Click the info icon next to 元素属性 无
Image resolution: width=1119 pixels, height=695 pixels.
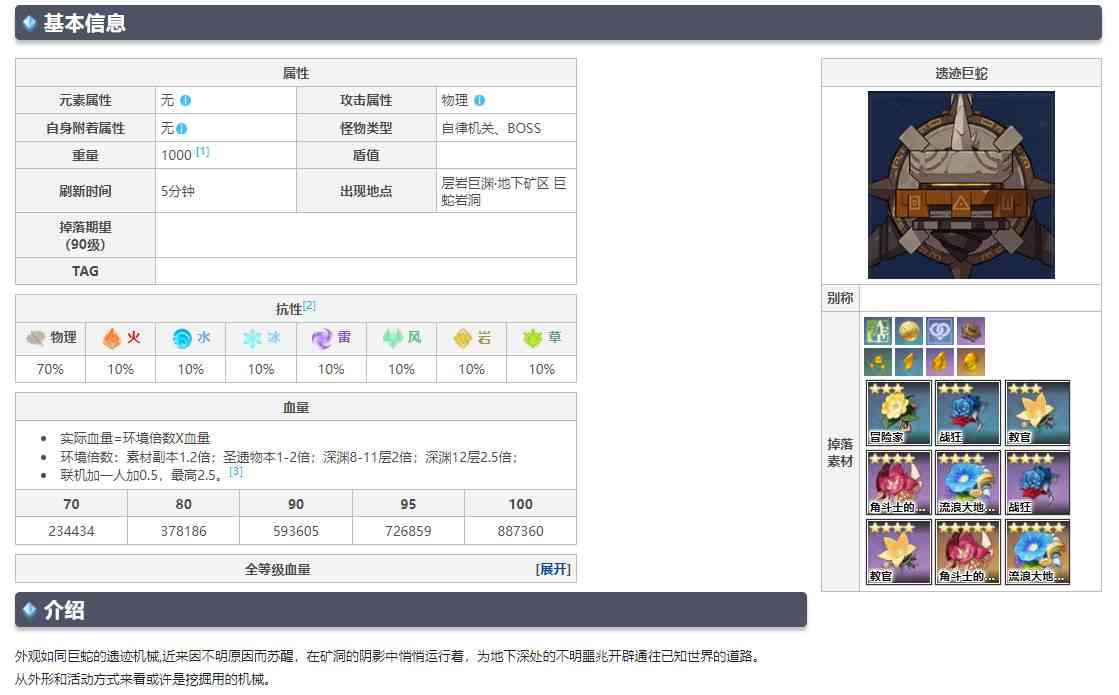click(185, 100)
